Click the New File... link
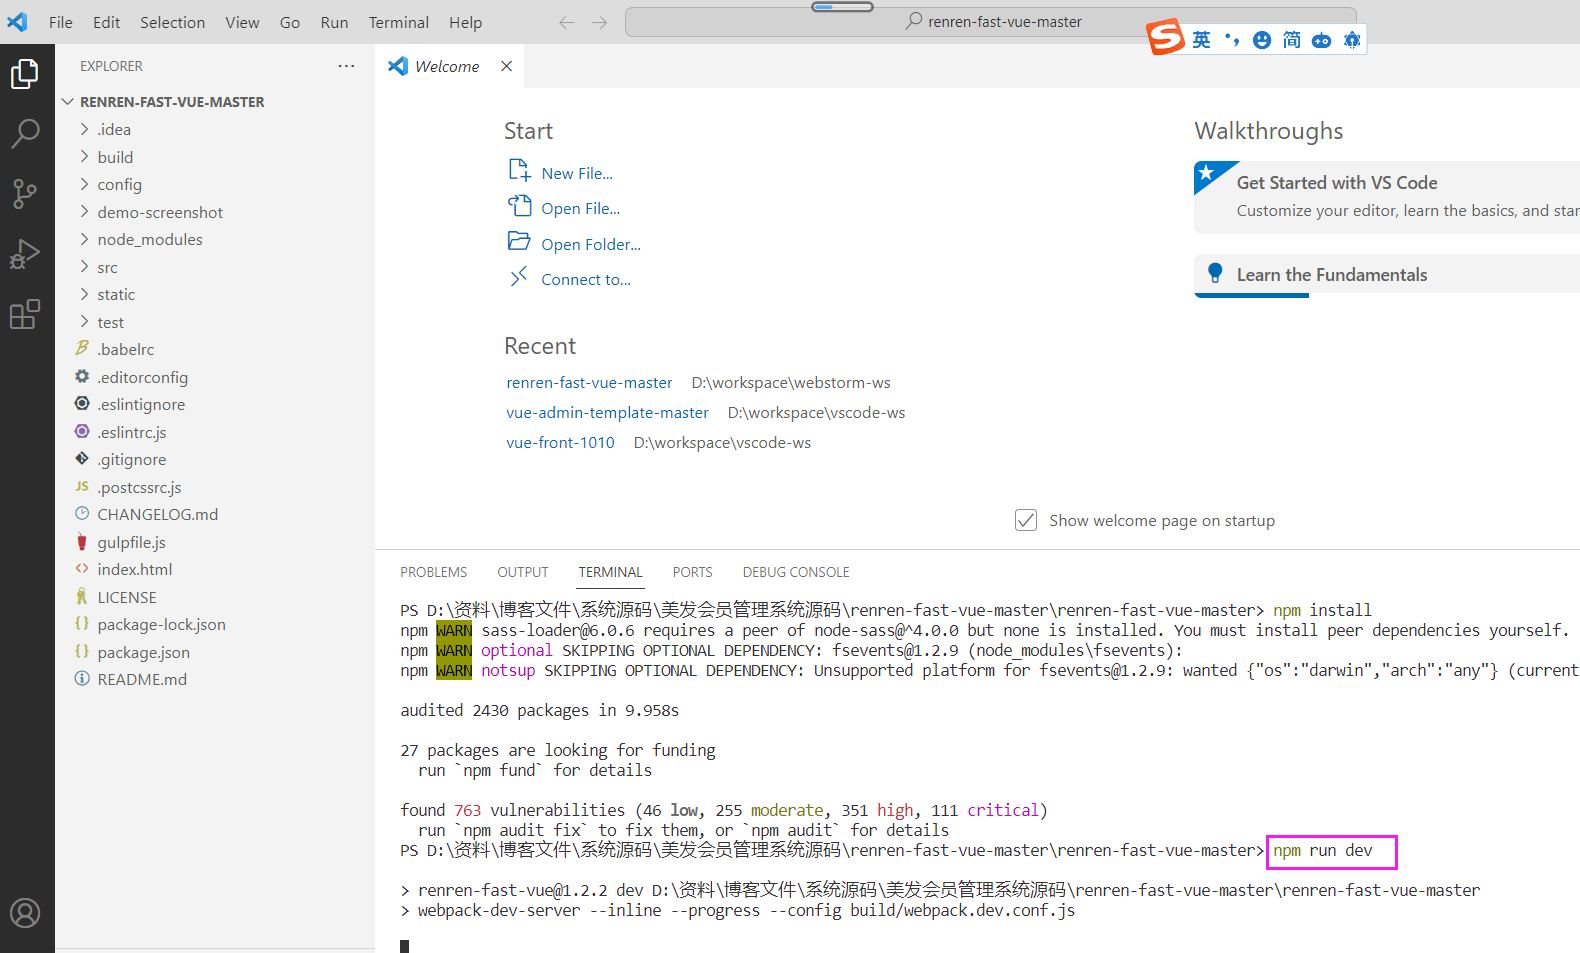This screenshot has width=1580, height=953. [x=577, y=173]
